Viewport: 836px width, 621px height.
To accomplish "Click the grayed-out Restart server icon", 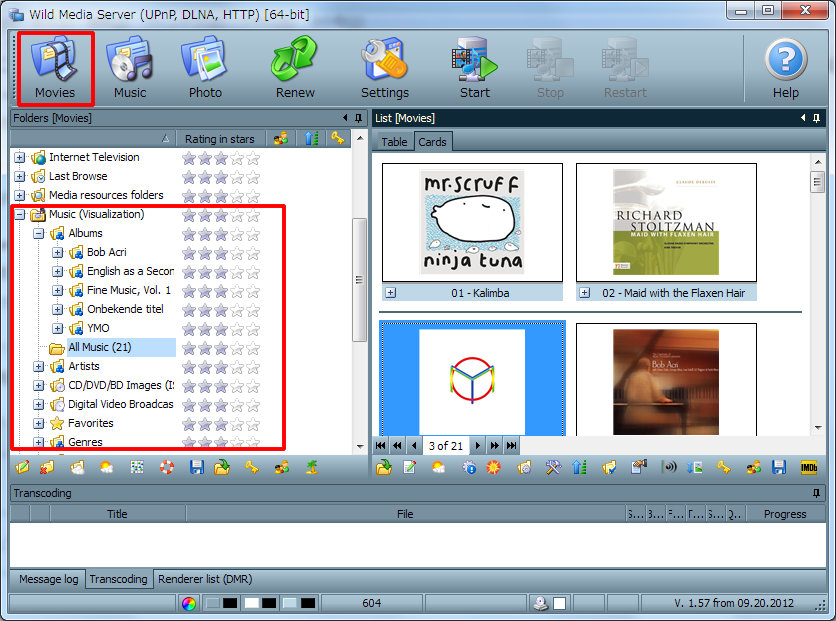I will point(625,68).
